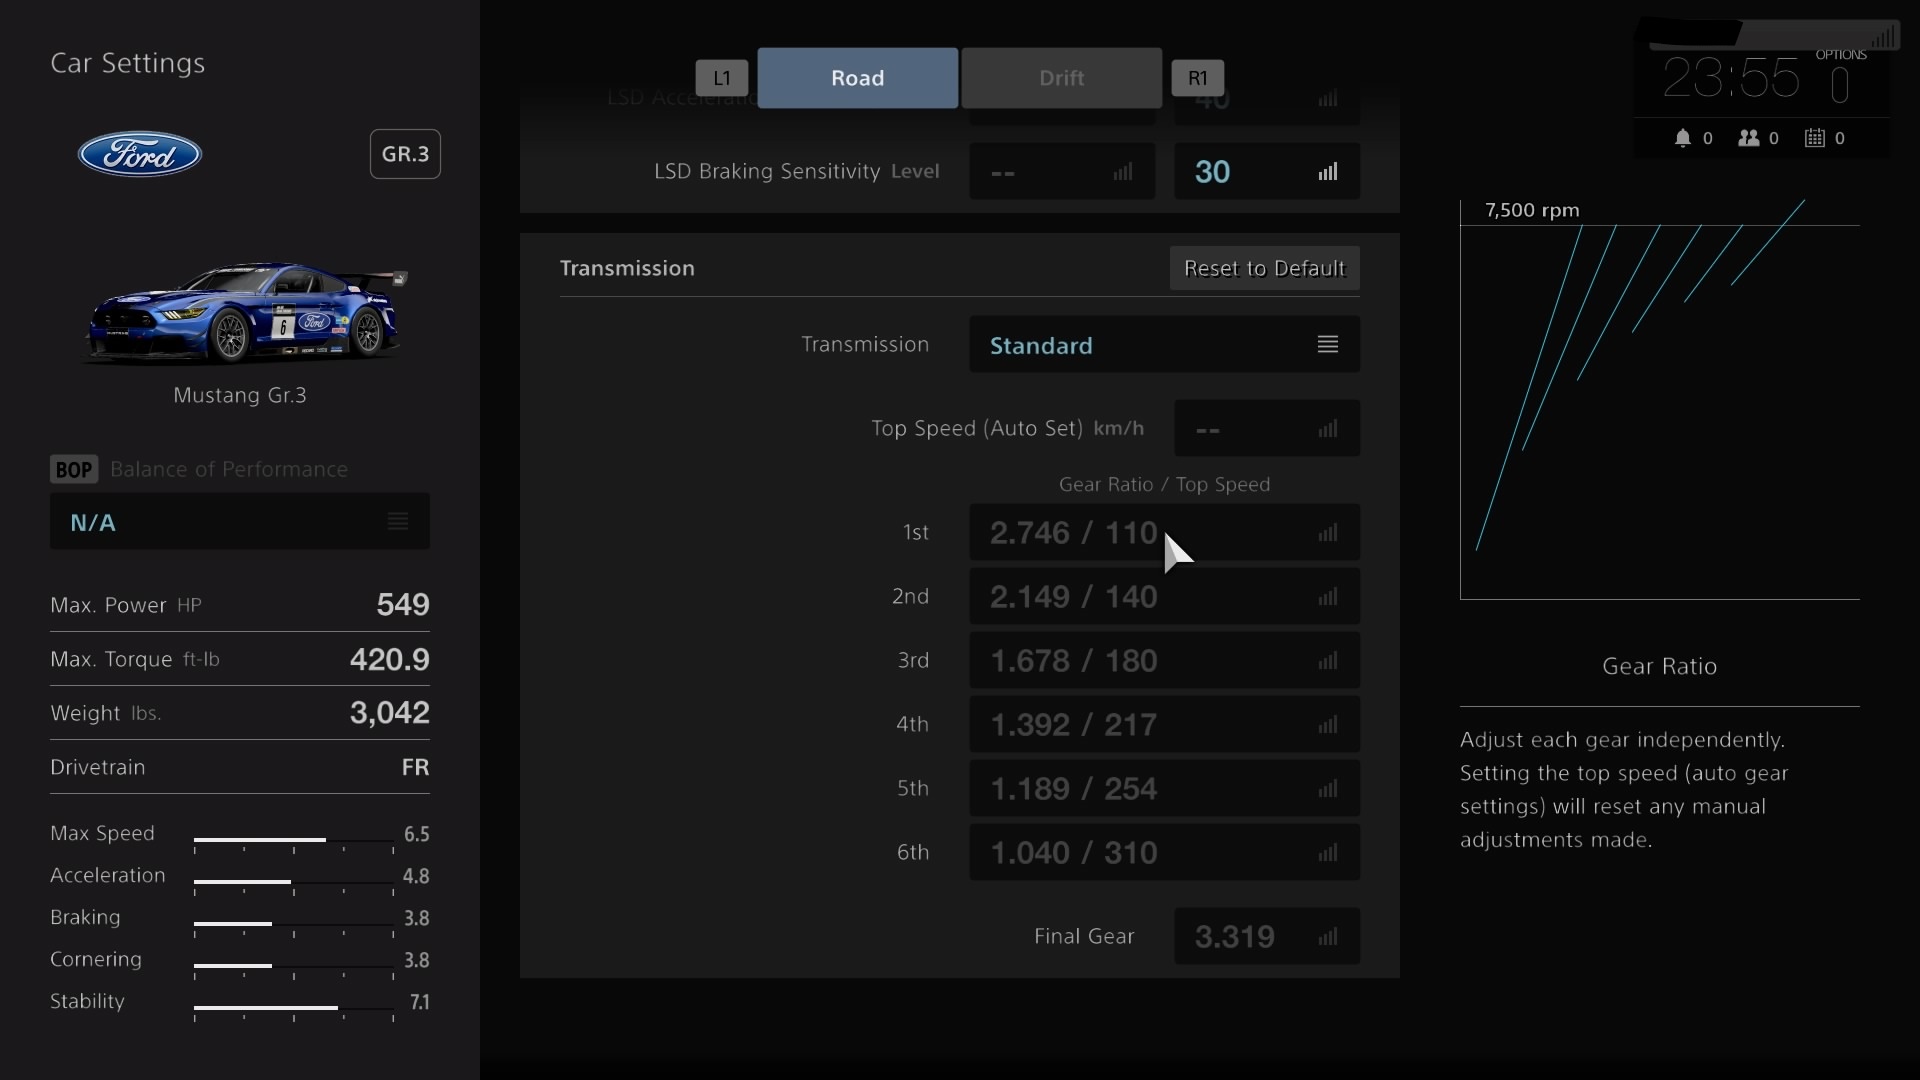The height and width of the screenshot is (1080, 1920).
Task: Click bars icon on Final Gear field
Action: pyautogui.click(x=1327, y=937)
